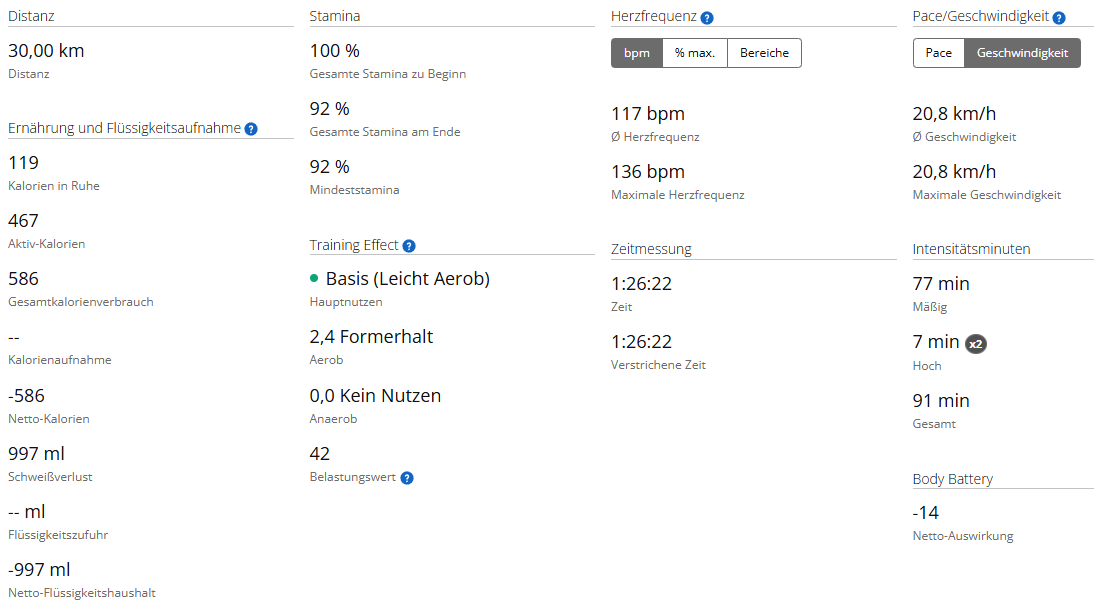Screen dimensions: 1094x615
Task: Click the Flüssigkeitszufuhr label
Action: pos(59,535)
